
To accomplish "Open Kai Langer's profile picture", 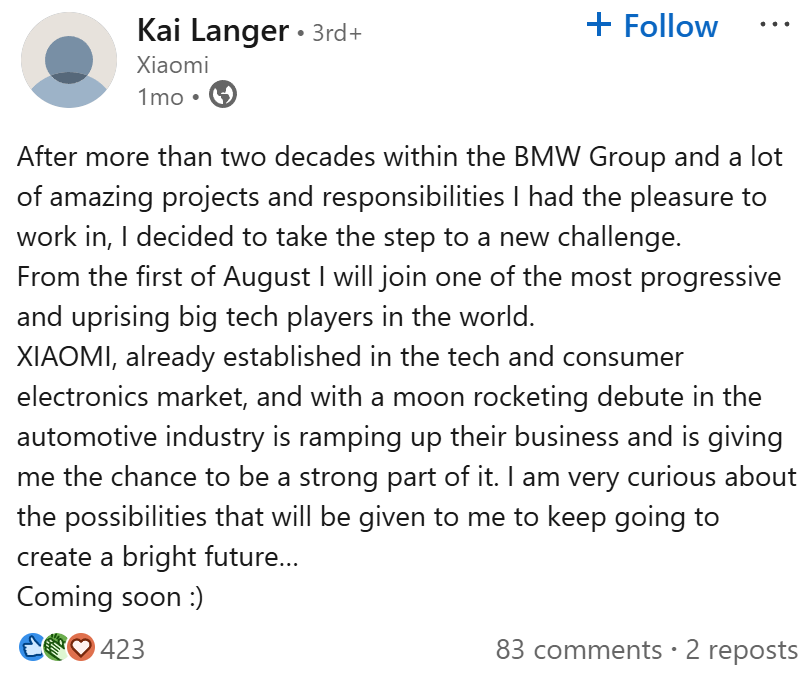I will 68,62.
